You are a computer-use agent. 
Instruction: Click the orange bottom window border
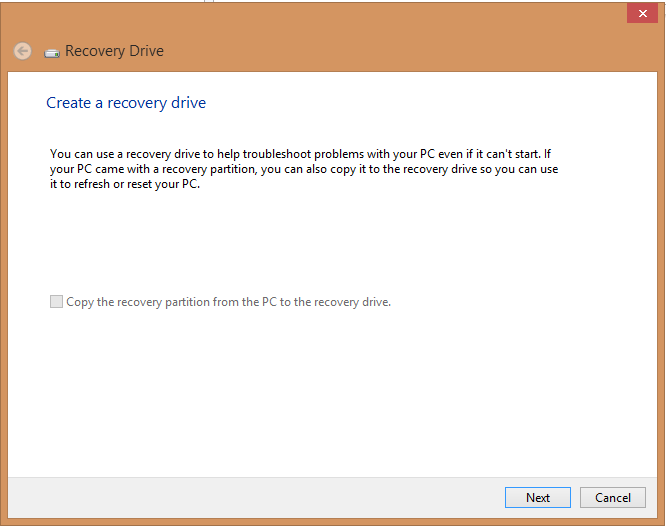pyautogui.click(x=330, y=521)
